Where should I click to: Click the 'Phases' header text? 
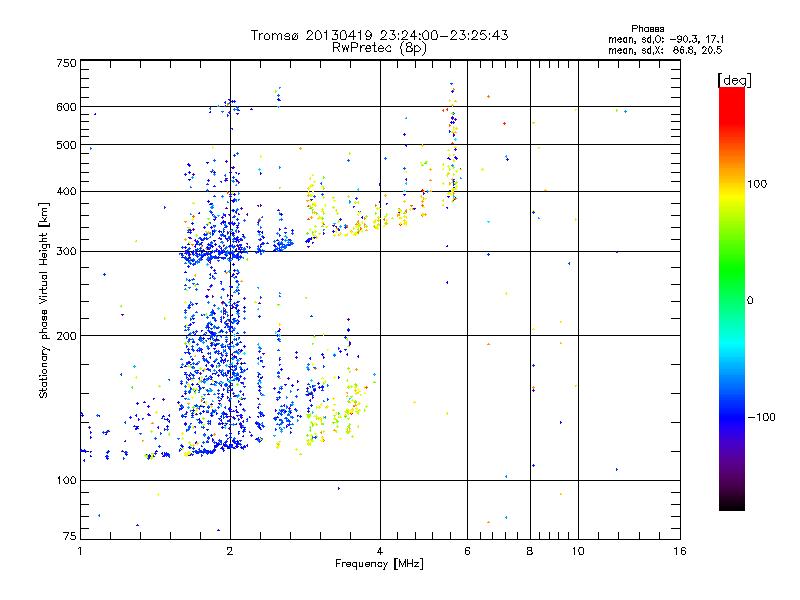click(x=647, y=29)
